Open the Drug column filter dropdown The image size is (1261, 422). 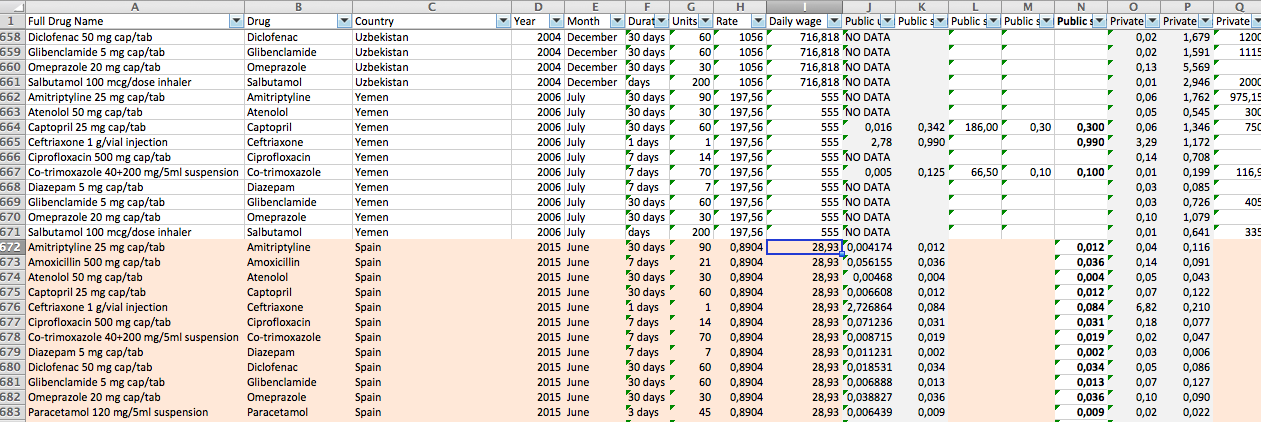pyautogui.click(x=344, y=21)
